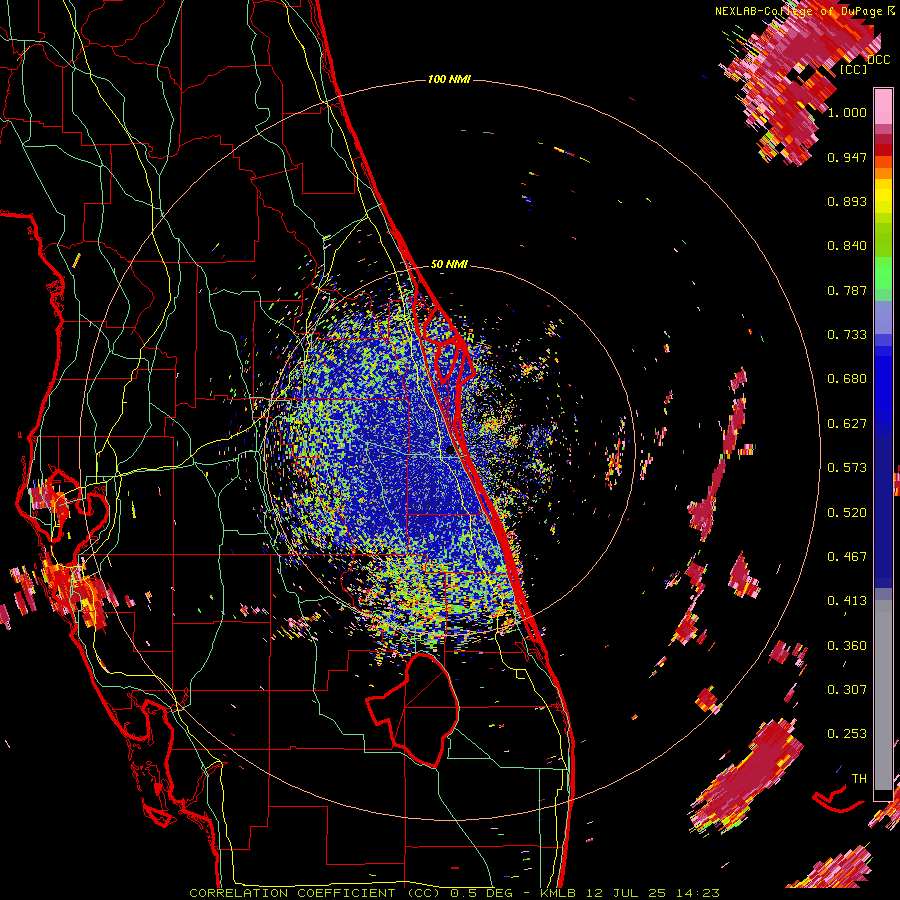The image size is (900, 900).
Task: Click the 14:23 timestamp
Action: (697, 893)
